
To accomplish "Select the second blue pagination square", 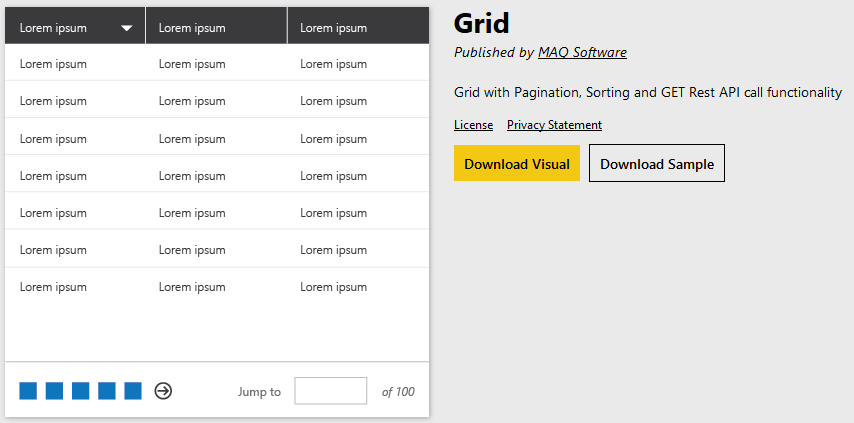I will click(x=54, y=391).
